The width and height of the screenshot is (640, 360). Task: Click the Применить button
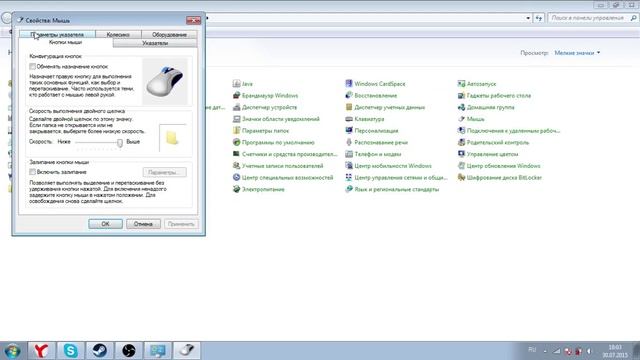[x=181, y=224]
